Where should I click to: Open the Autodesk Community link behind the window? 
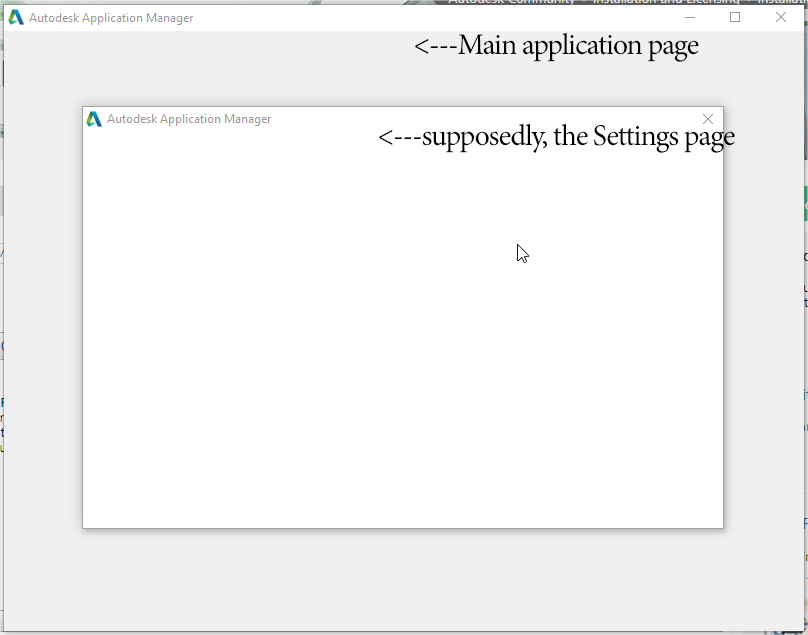[x=511, y=2]
